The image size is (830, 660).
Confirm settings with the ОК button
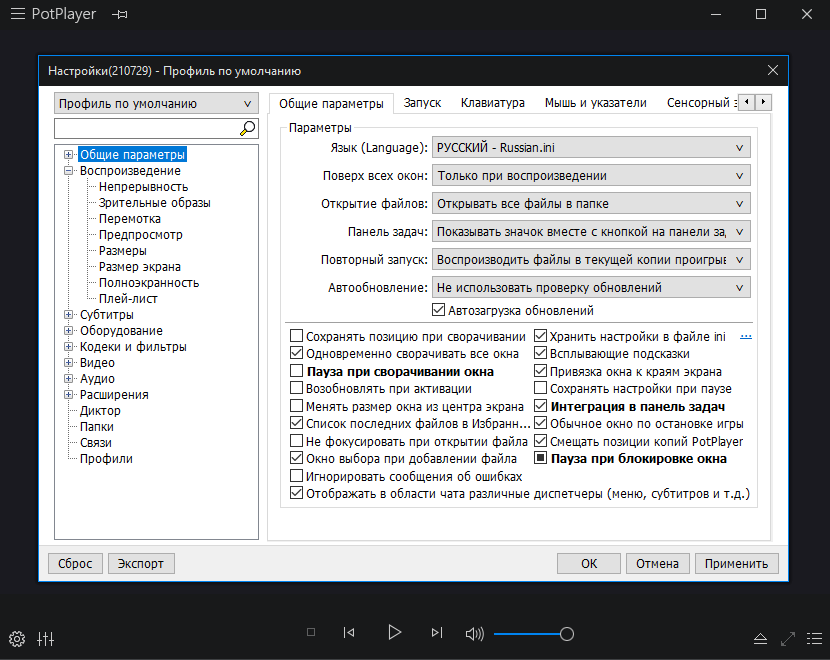pyautogui.click(x=589, y=564)
